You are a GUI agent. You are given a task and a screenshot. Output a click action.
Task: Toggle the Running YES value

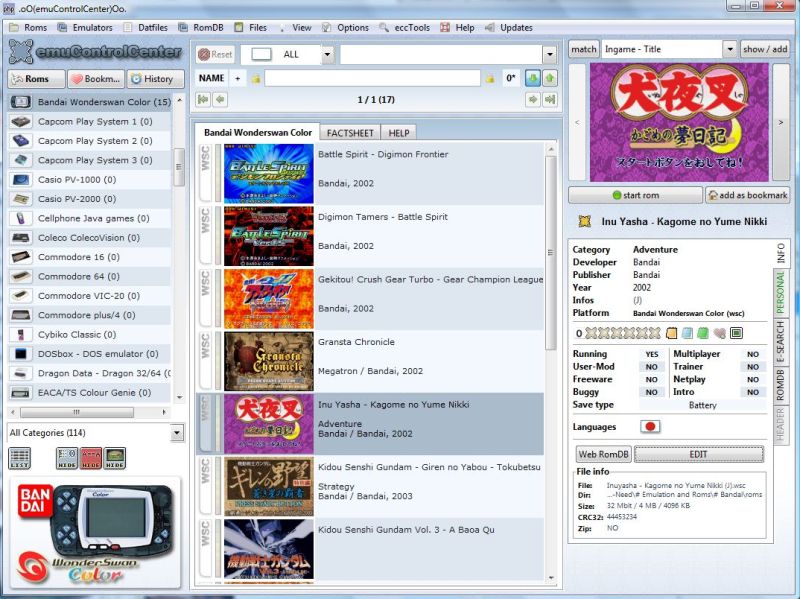(652, 354)
